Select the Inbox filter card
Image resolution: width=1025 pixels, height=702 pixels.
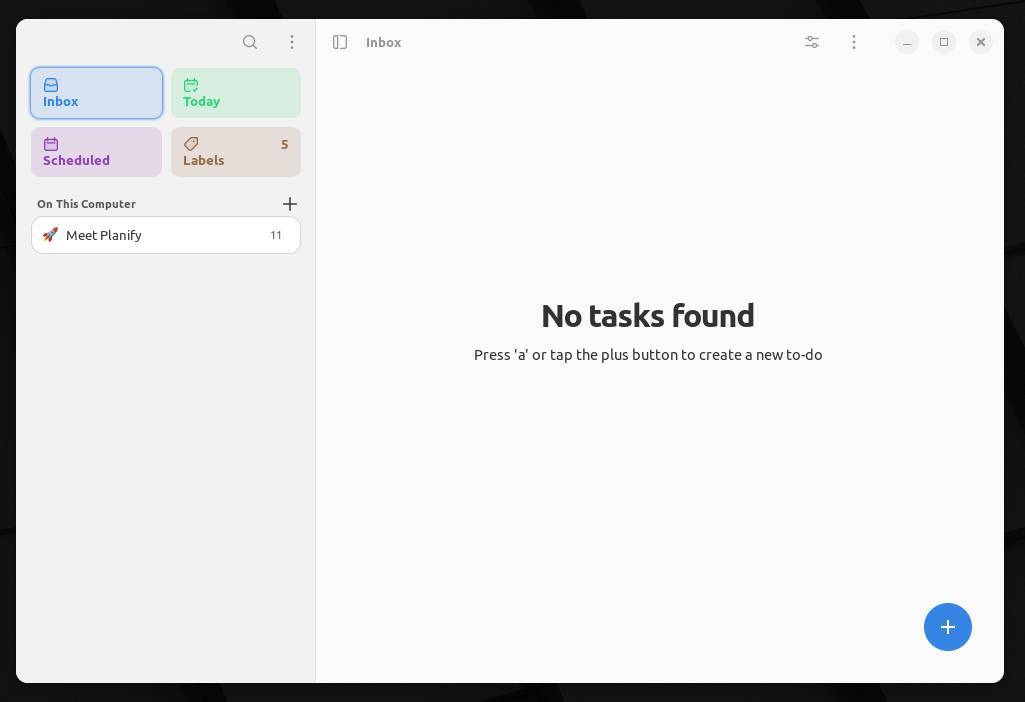pos(96,93)
